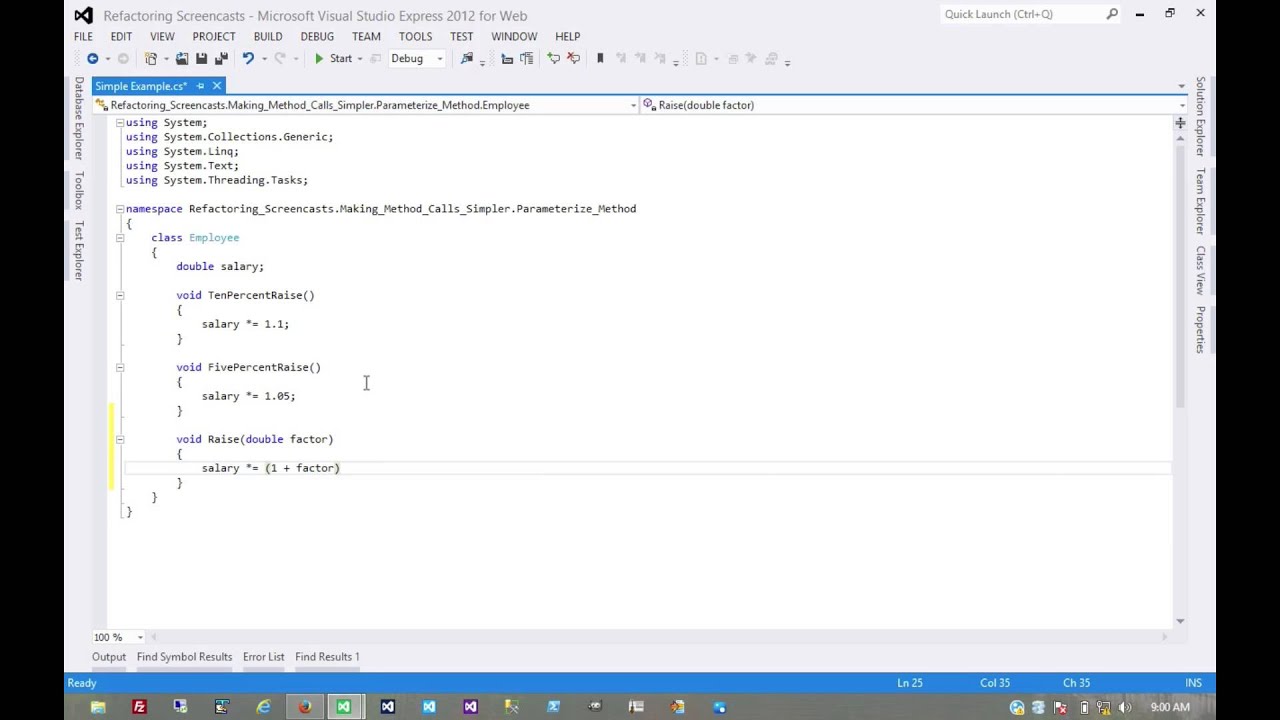The width and height of the screenshot is (1280, 720).
Task: Save Simple Example.cs with the disk icon
Action: 201,59
